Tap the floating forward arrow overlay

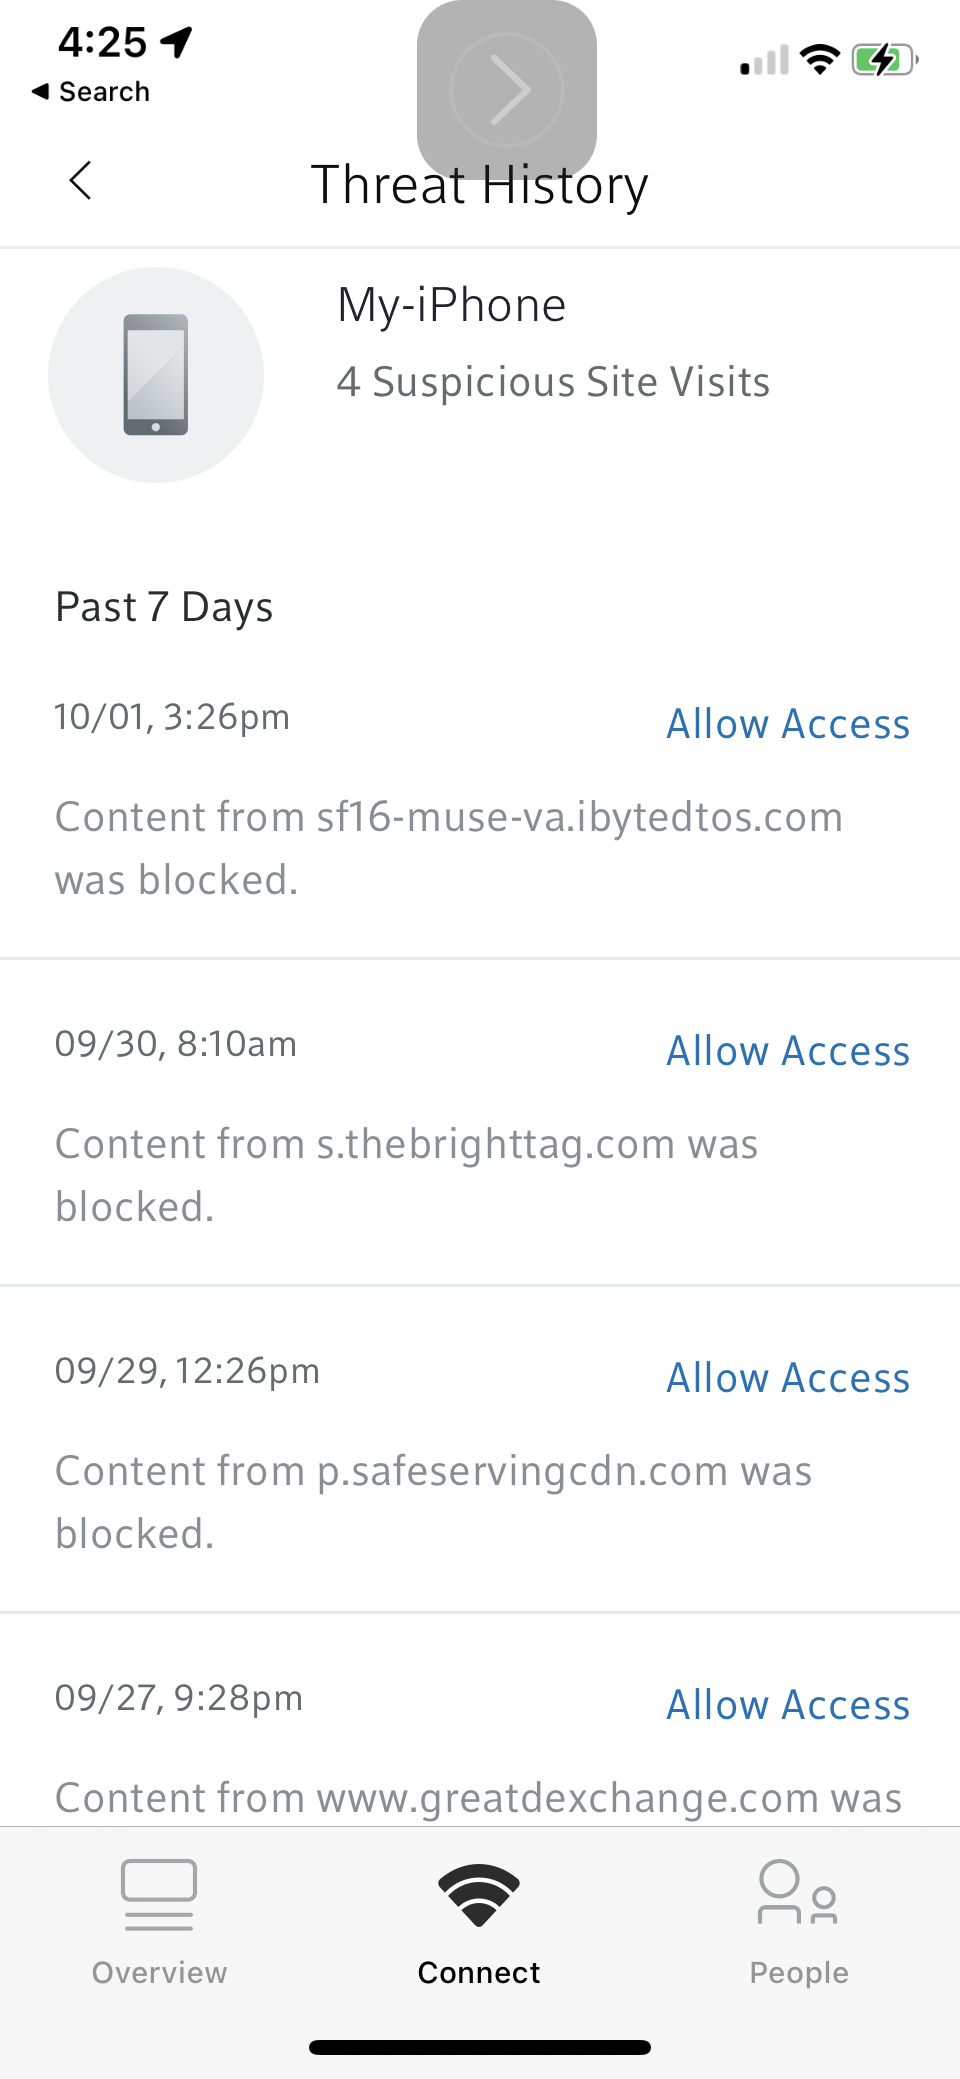click(507, 90)
